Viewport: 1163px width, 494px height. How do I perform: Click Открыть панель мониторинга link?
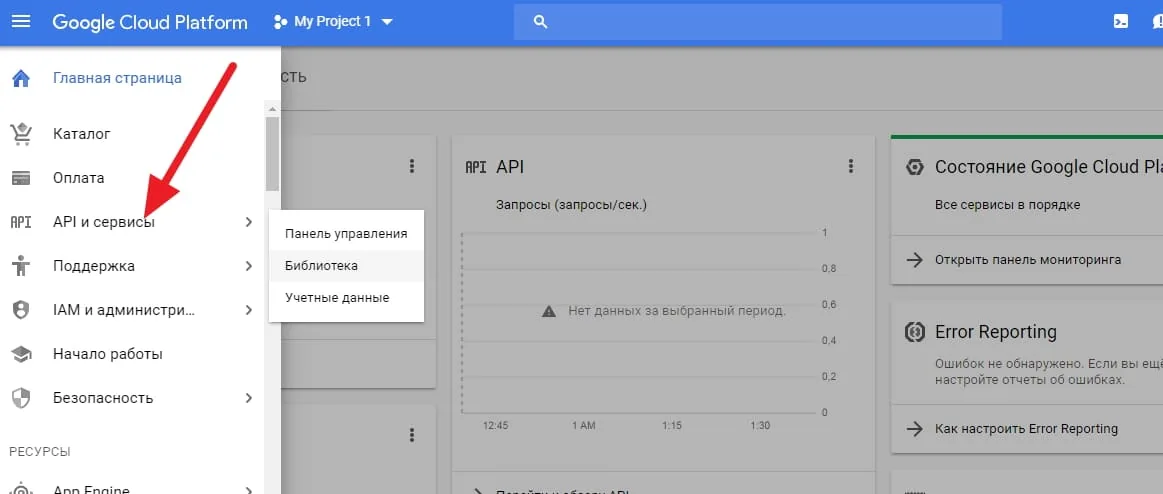(x=1028, y=260)
